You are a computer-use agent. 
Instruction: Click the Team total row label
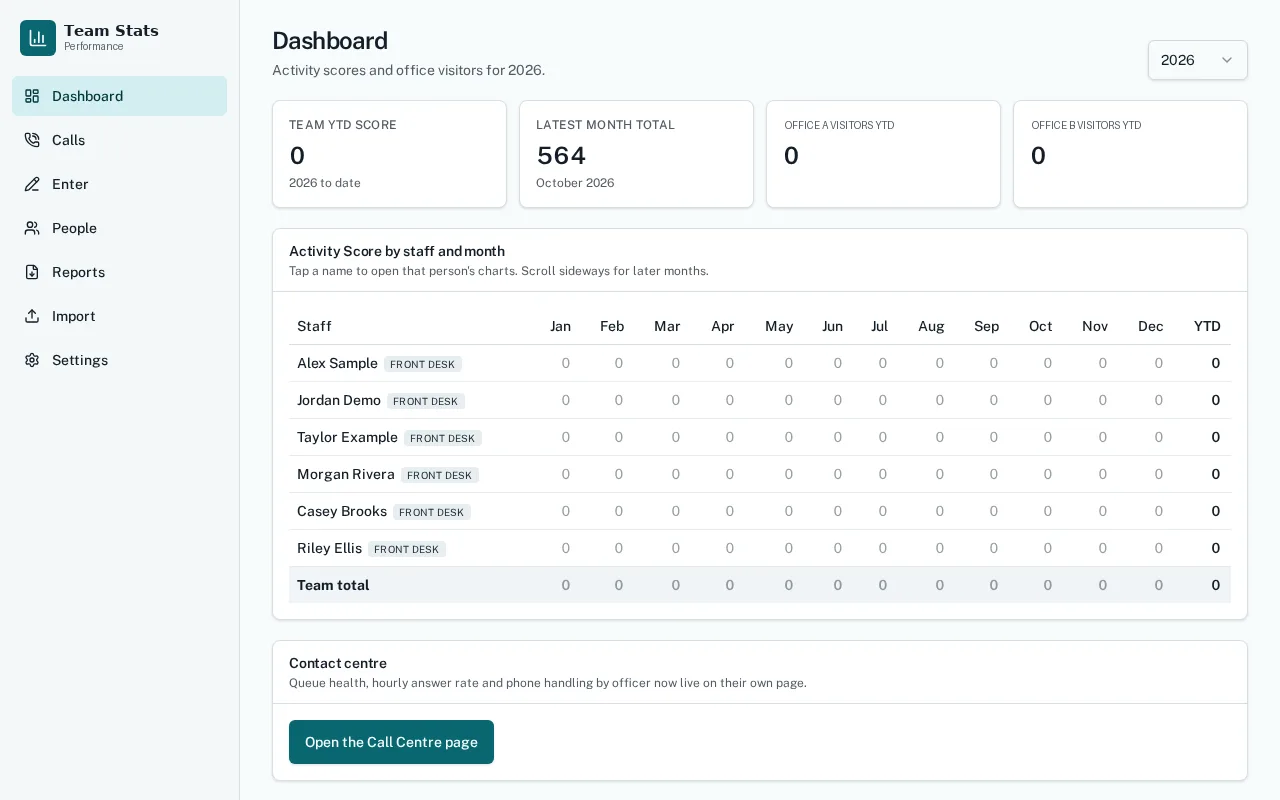[333, 585]
